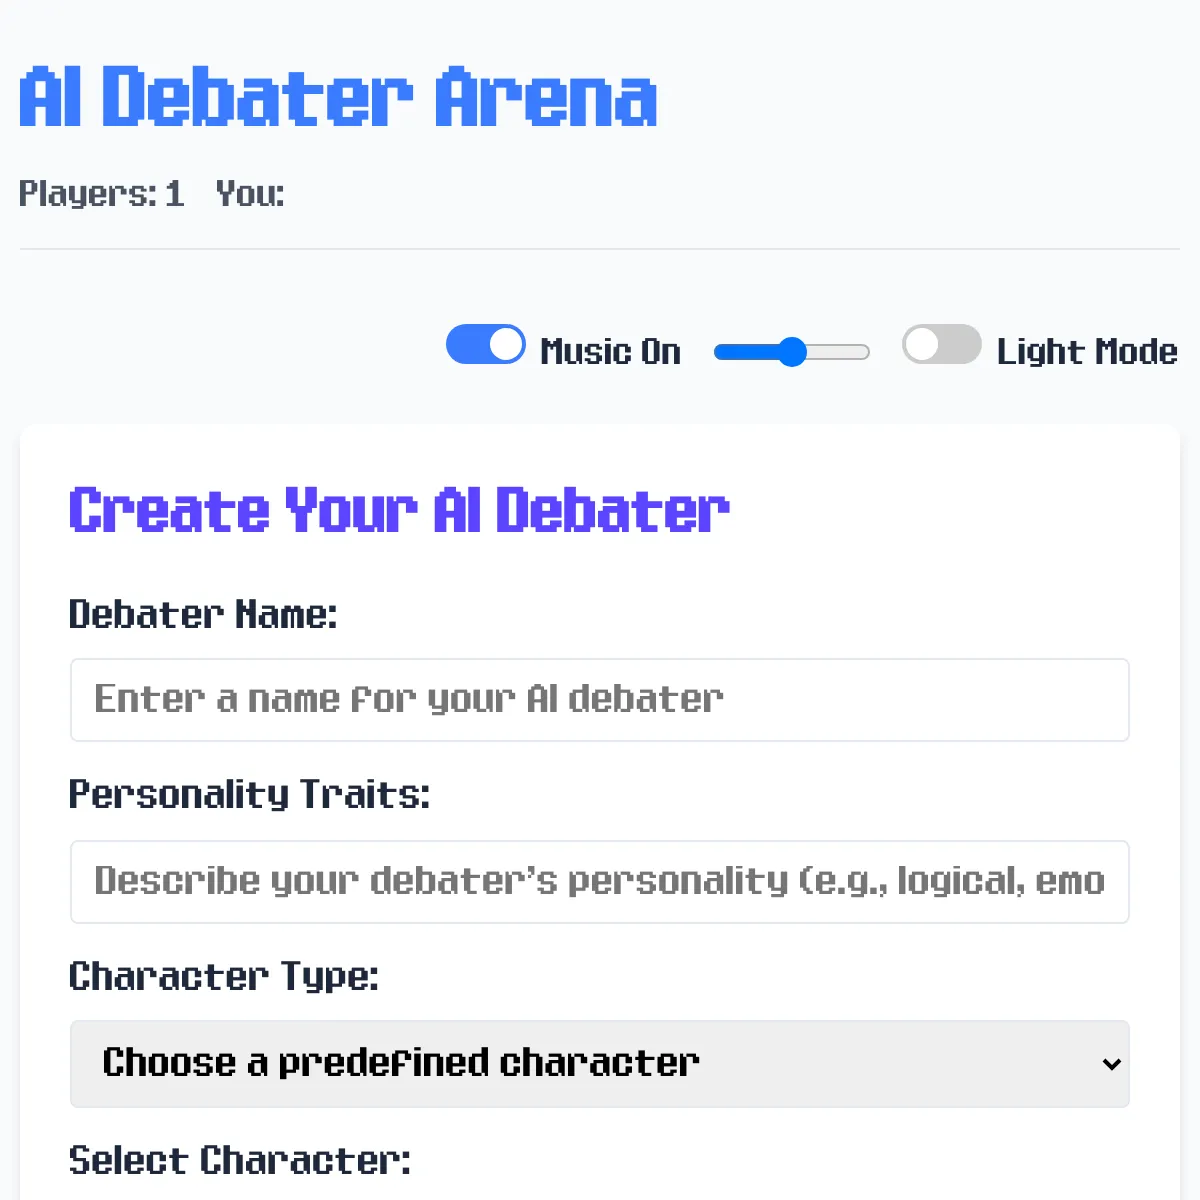Click the Select Character label
The width and height of the screenshot is (1200, 1200).
click(x=240, y=1160)
